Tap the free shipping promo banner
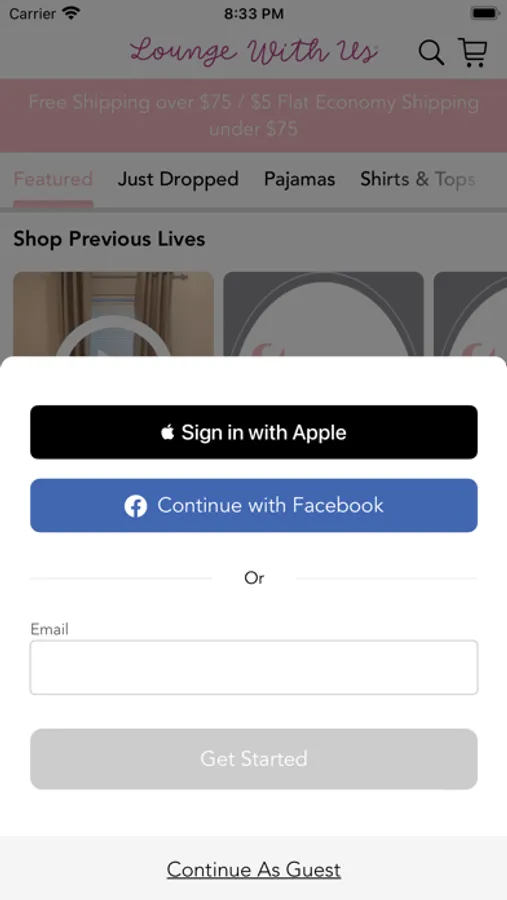The height and width of the screenshot is (900, 507). [254, 115]
